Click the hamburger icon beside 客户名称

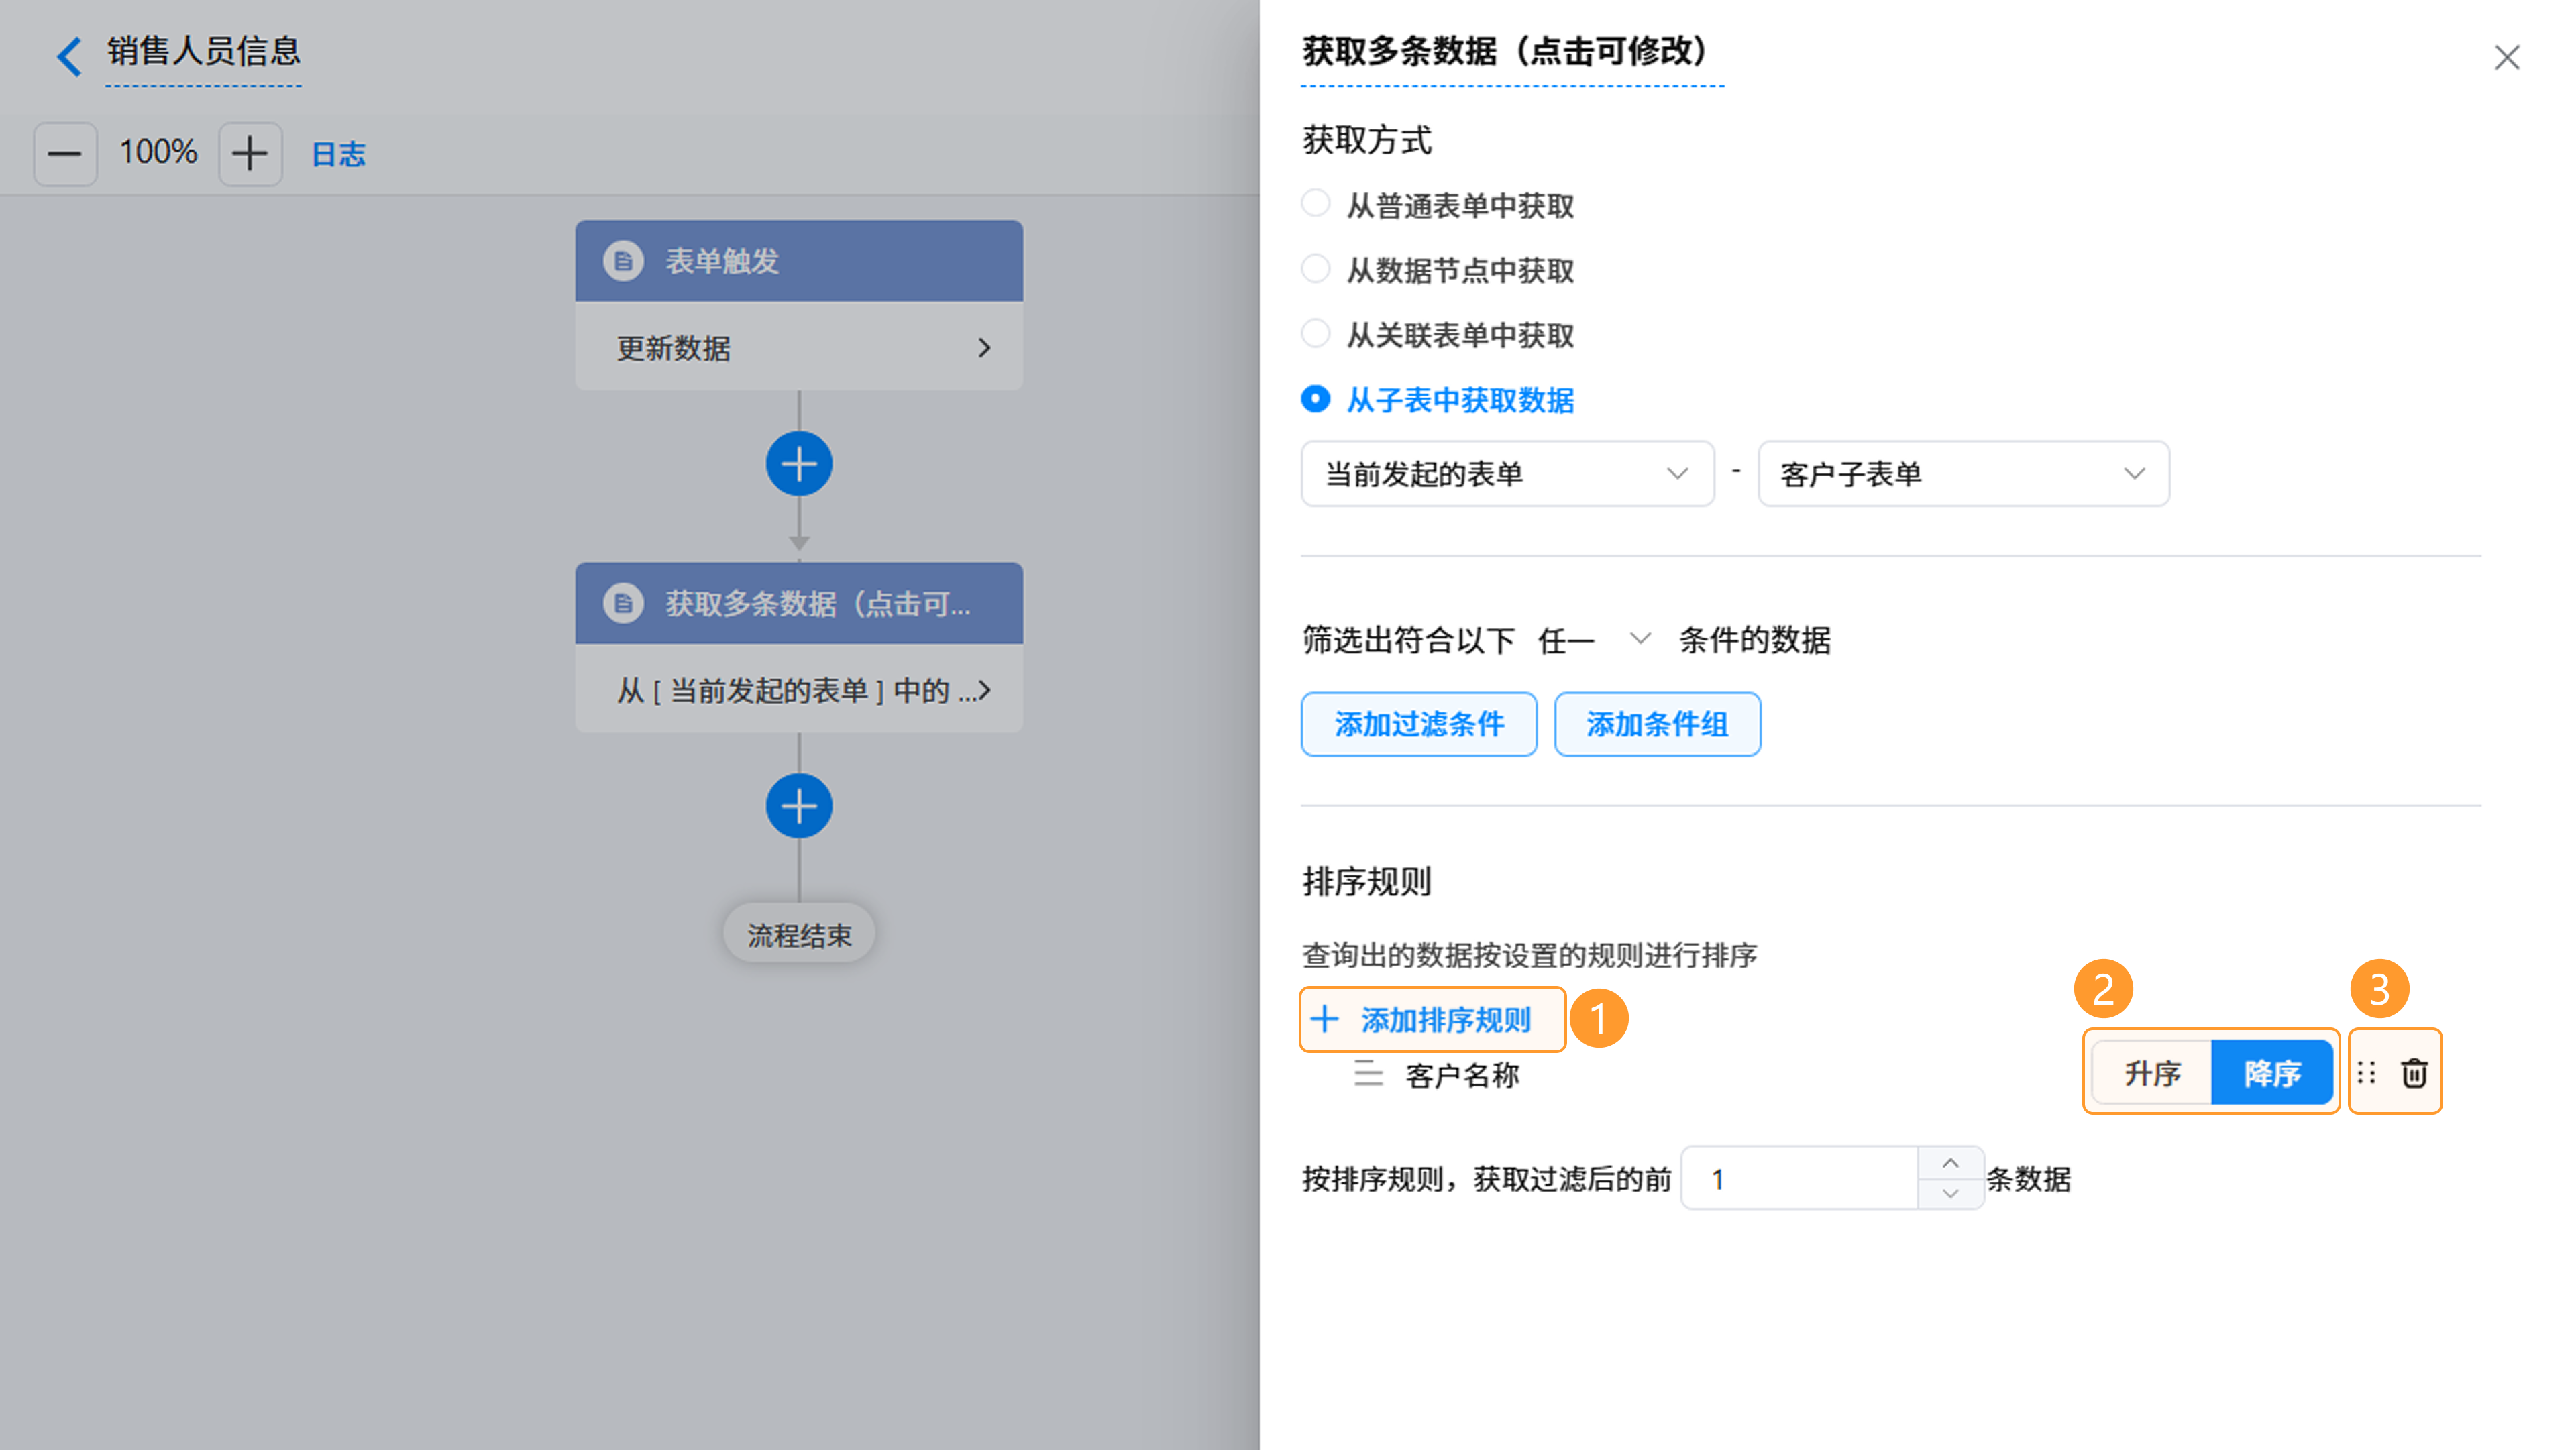coord(1368,1074)
